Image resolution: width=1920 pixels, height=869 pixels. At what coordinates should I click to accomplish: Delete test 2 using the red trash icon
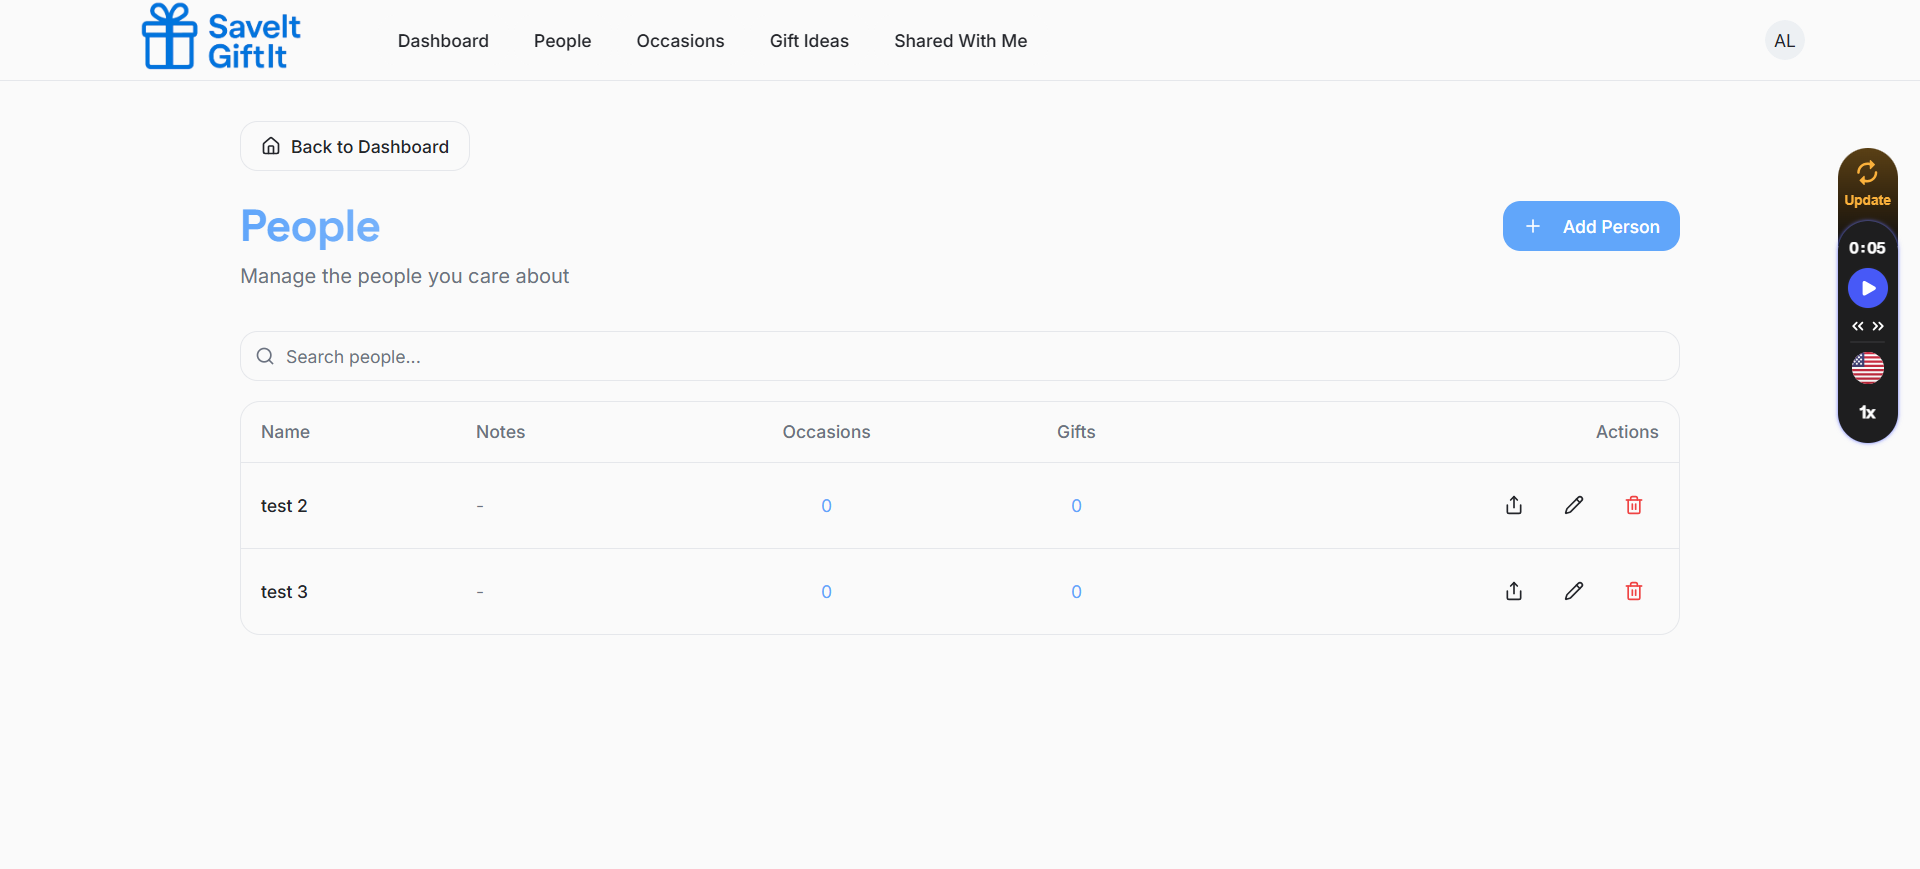[1634, 505]
